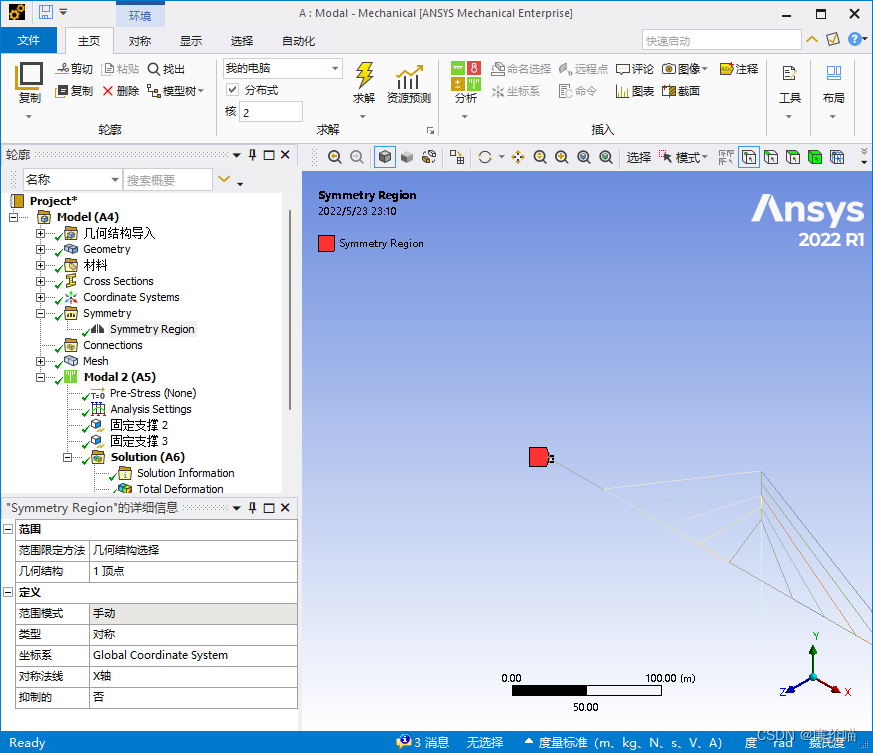Collapse the Solution (A6) node
This screenshot has width=873, height=753.
tap(67, 457)
